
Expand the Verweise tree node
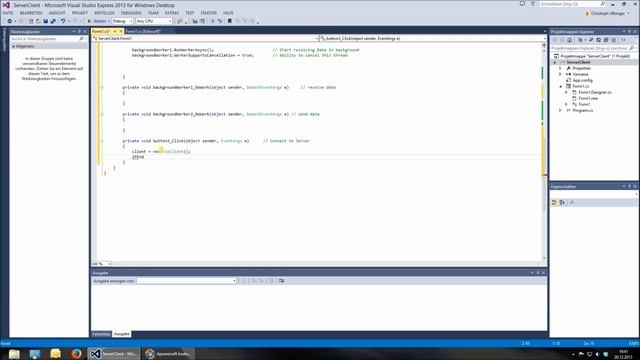tap(560, 74)
